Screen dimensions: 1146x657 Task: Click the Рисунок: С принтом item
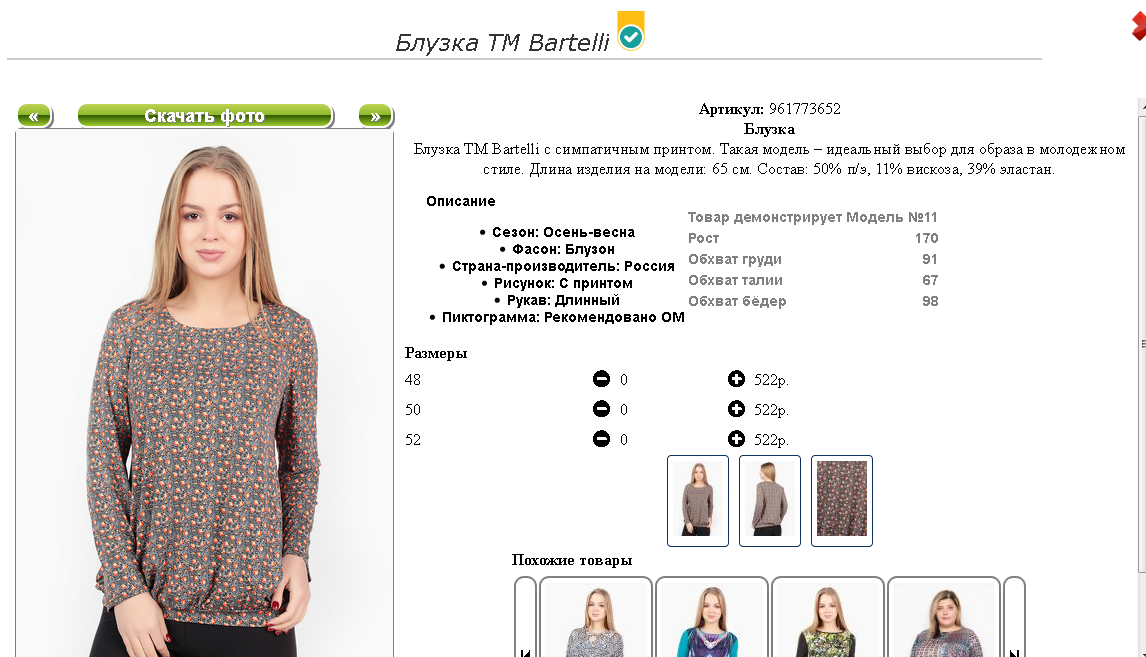click(x=563, y=283)
